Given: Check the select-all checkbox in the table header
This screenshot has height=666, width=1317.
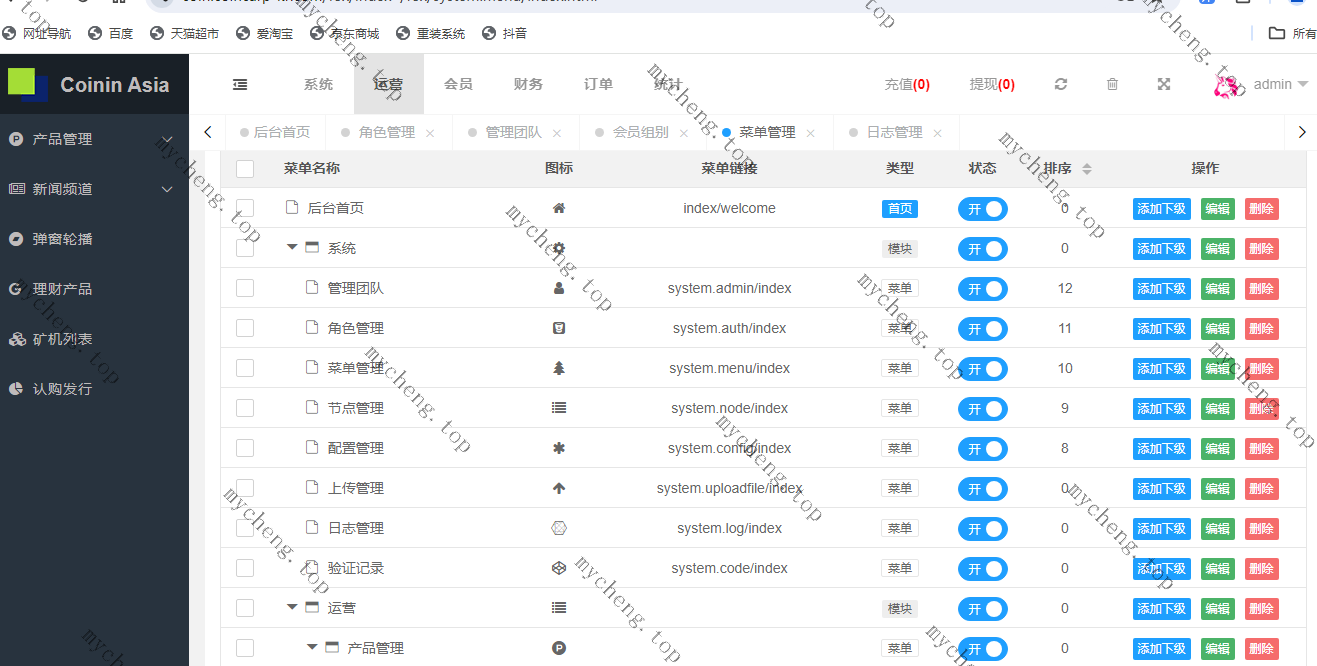Looking at the screenshot, I should [245, 168].
